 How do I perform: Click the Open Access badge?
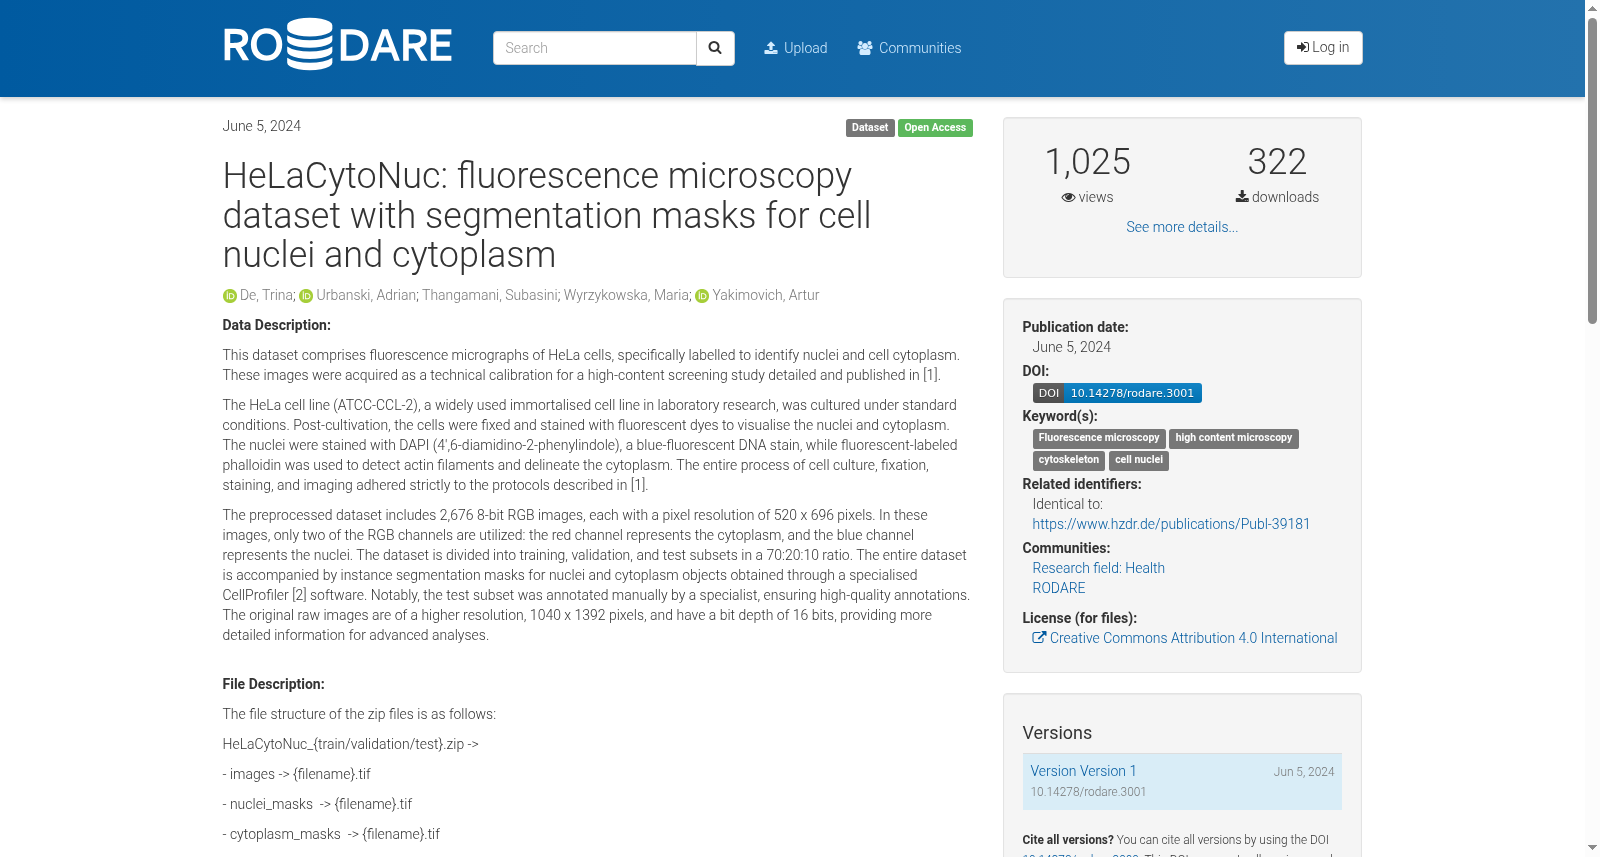[935, 128]
